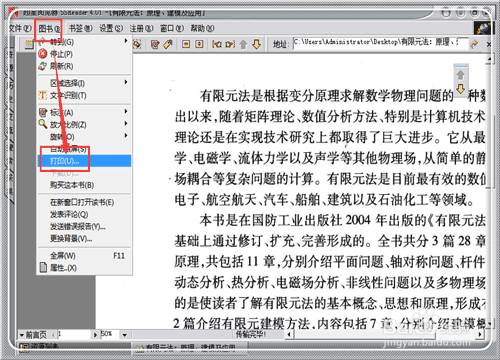Open the 前言页 page type dropdown

(33, 334)
